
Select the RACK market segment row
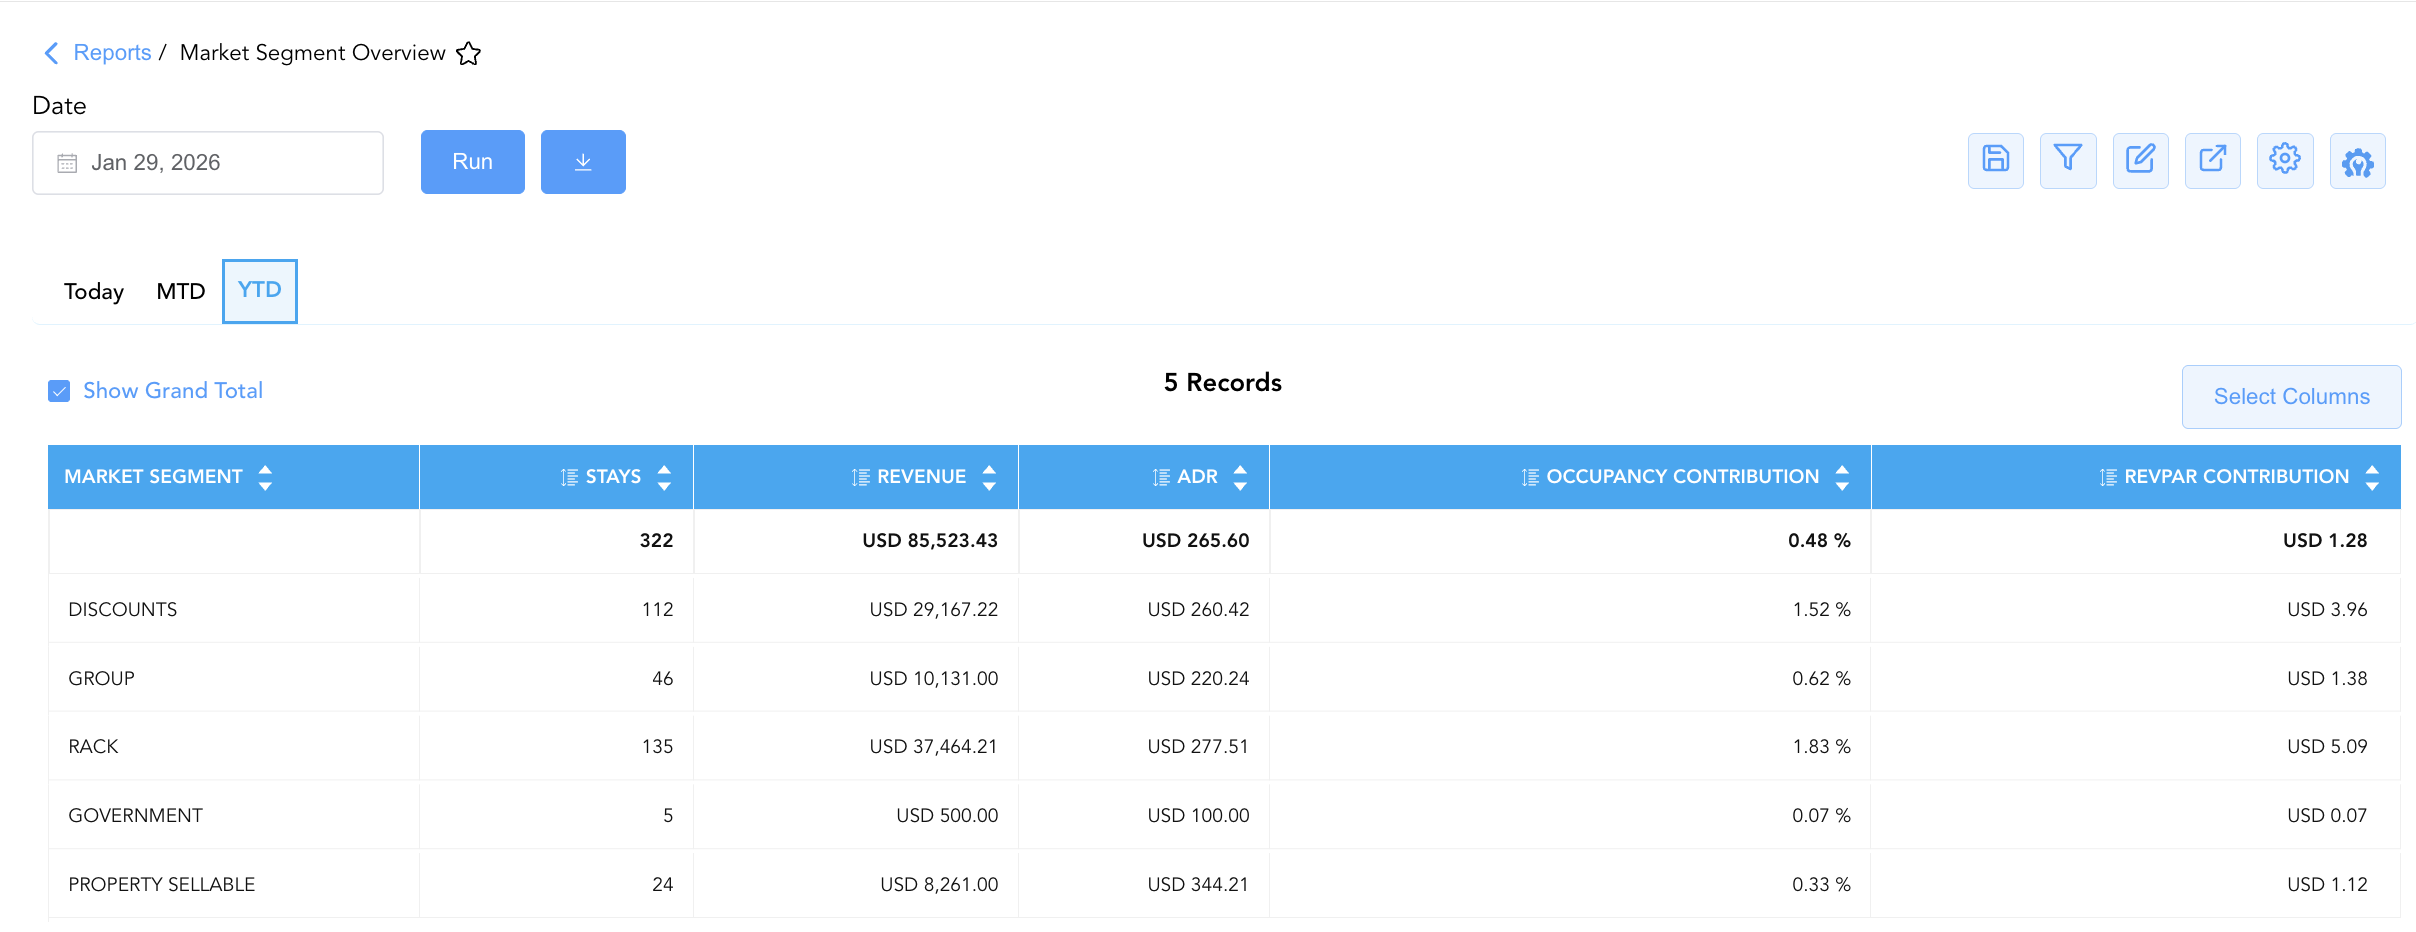point(1224,747)
